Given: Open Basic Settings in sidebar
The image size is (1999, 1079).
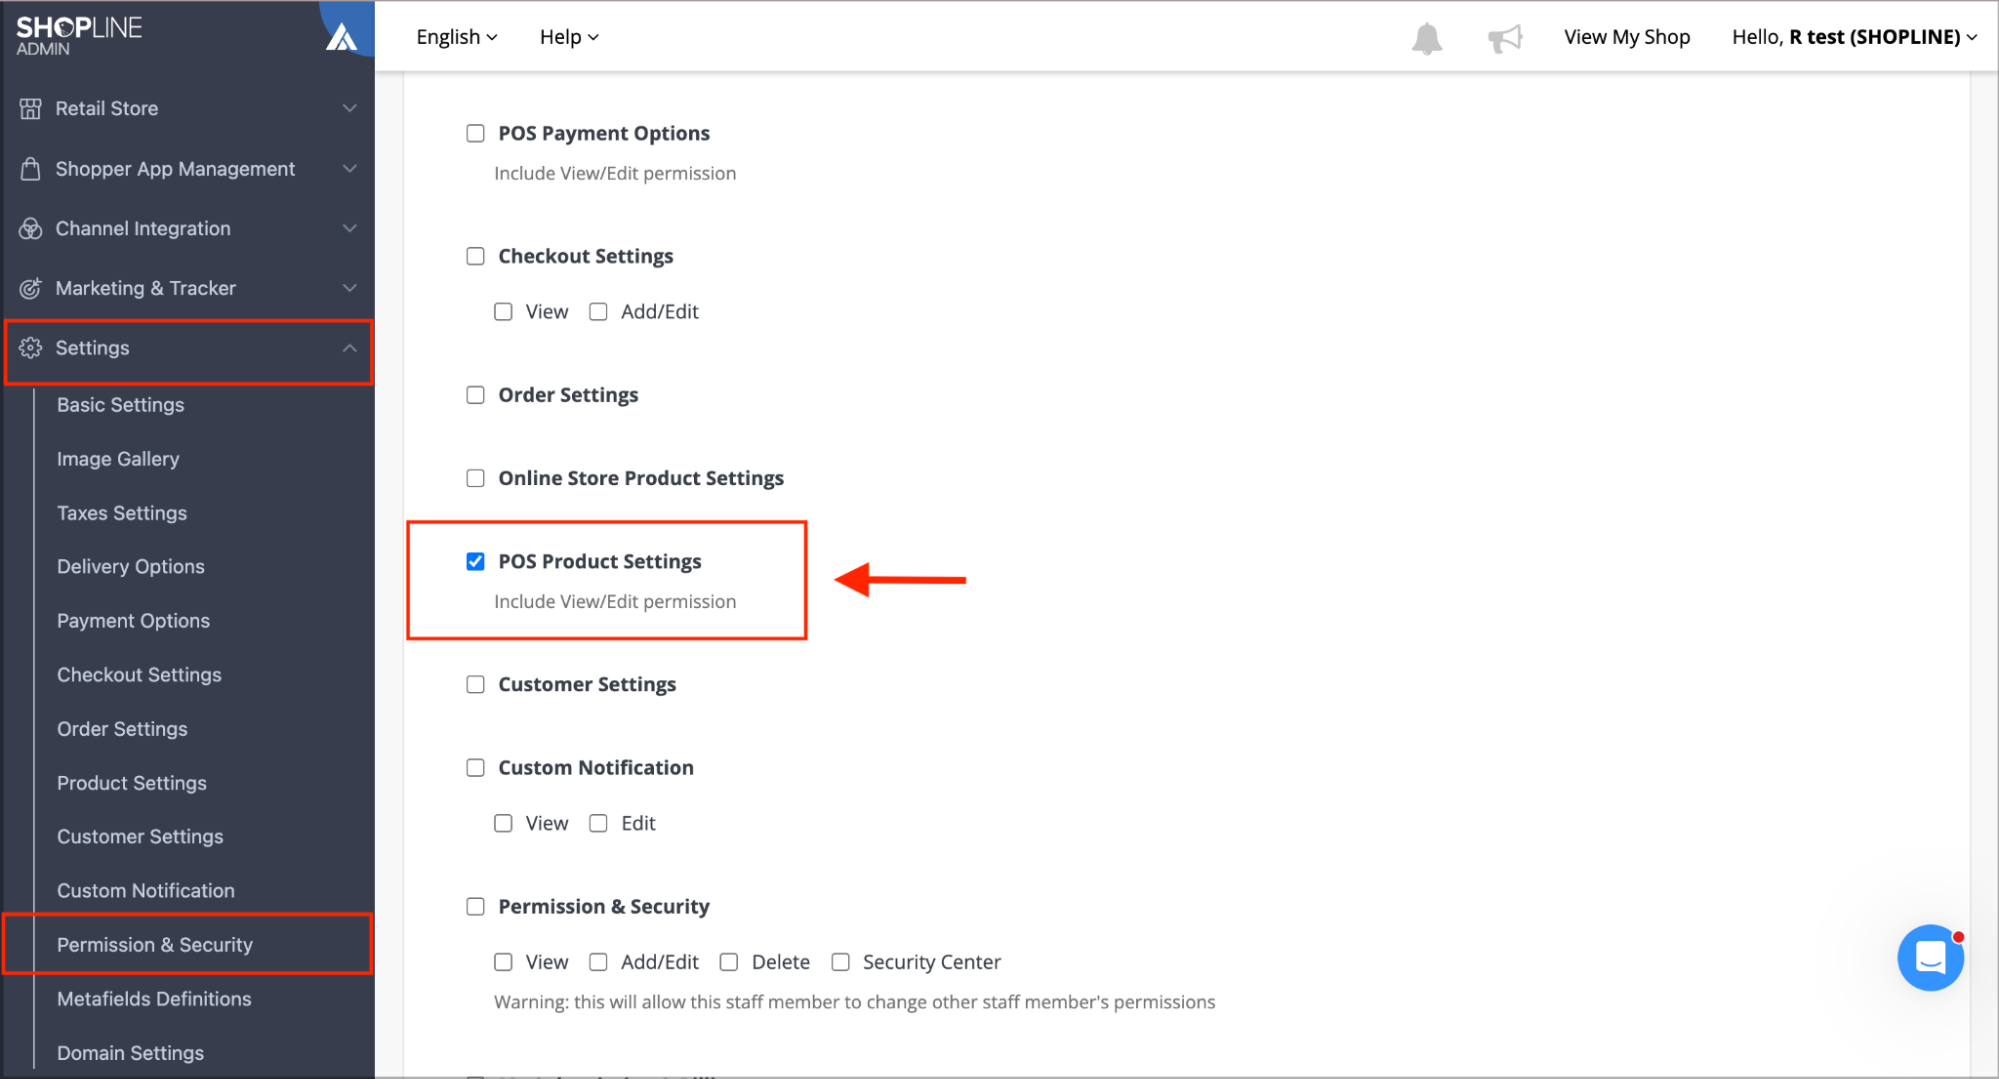Looking at the screenshot, I should (x=120, y=405).
